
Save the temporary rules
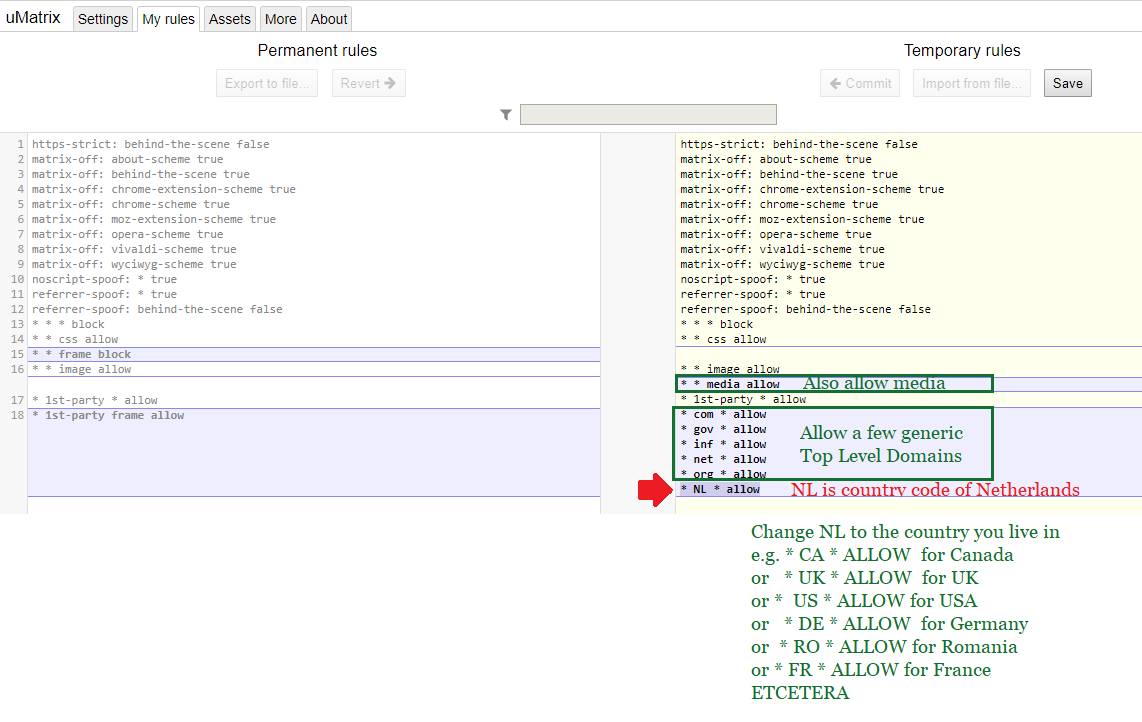coord(1067,83)
